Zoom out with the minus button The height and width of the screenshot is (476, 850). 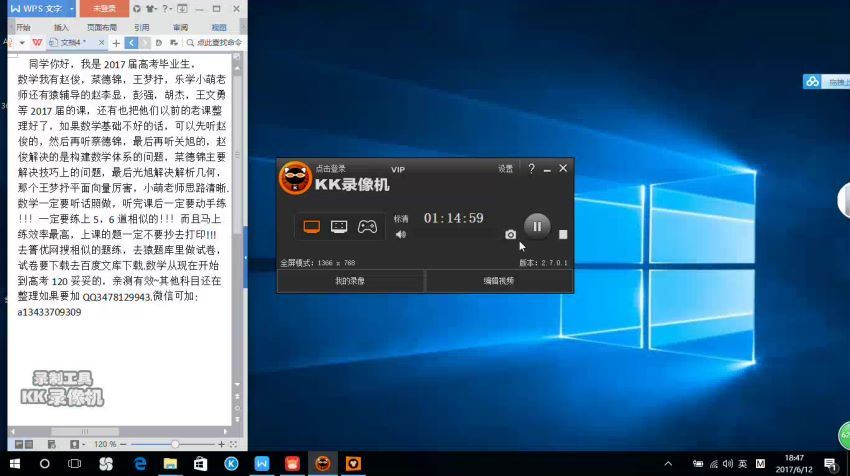[x=124, y=444]
